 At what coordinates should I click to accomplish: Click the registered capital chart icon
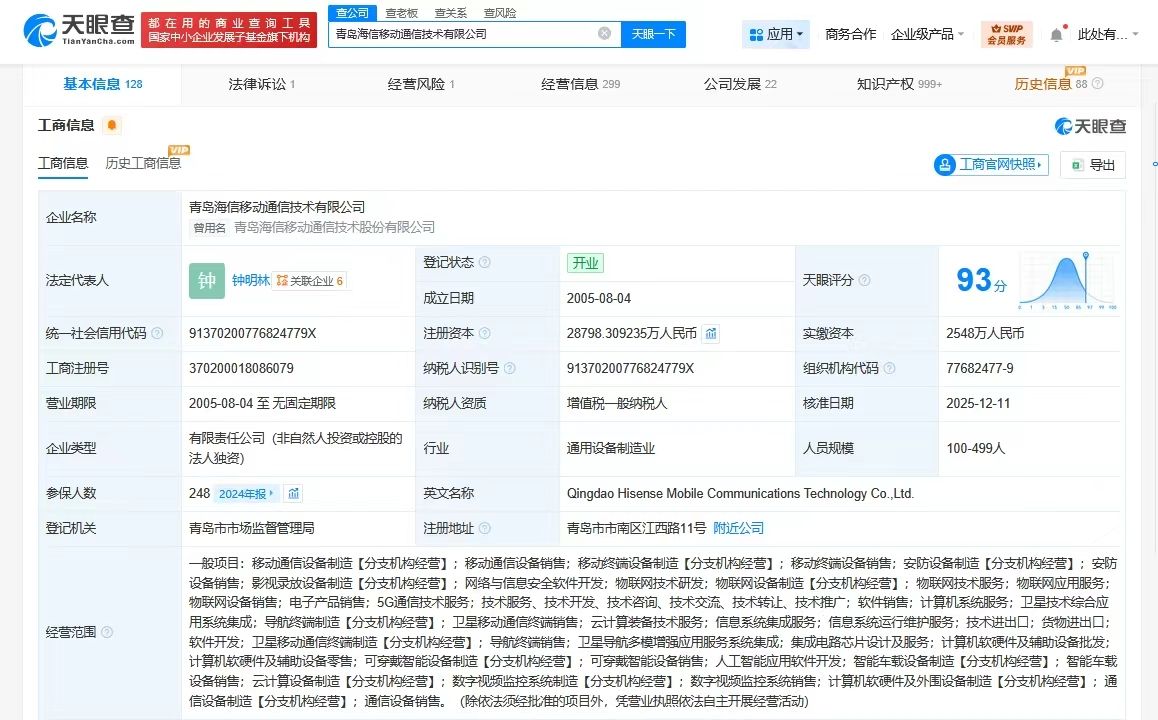(711, 333)
